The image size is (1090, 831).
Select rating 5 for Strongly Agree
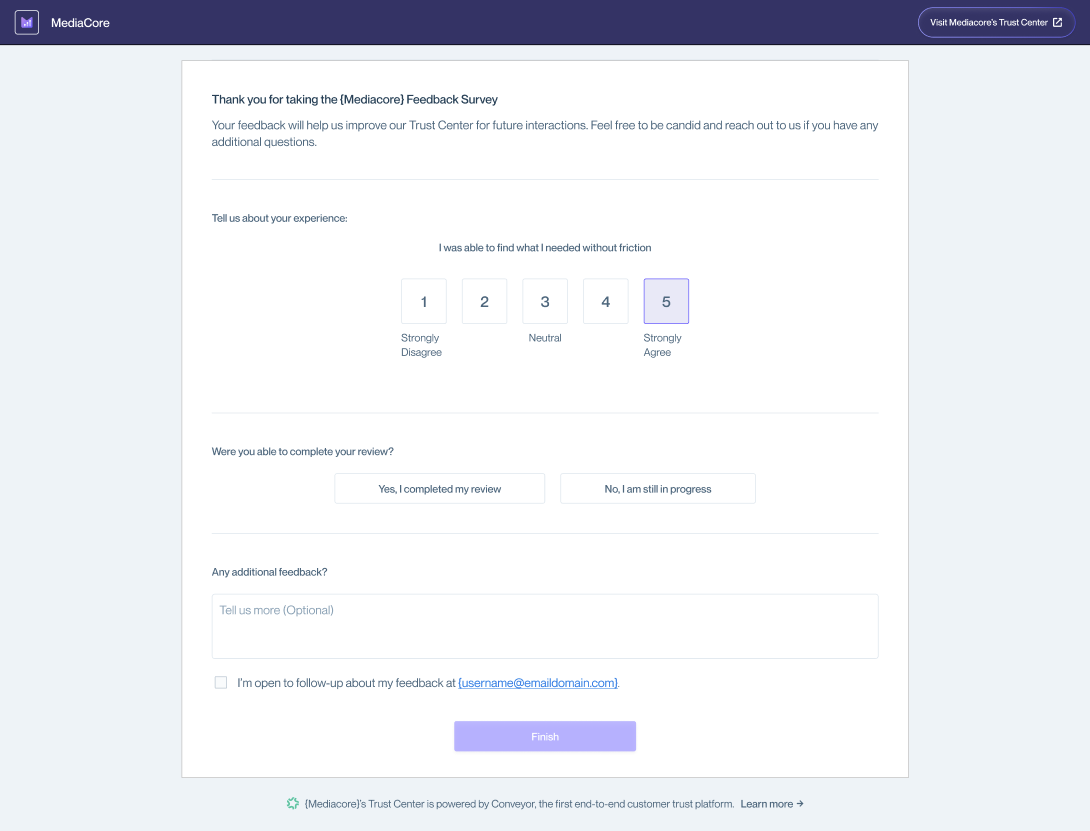(x=666, y=300)
